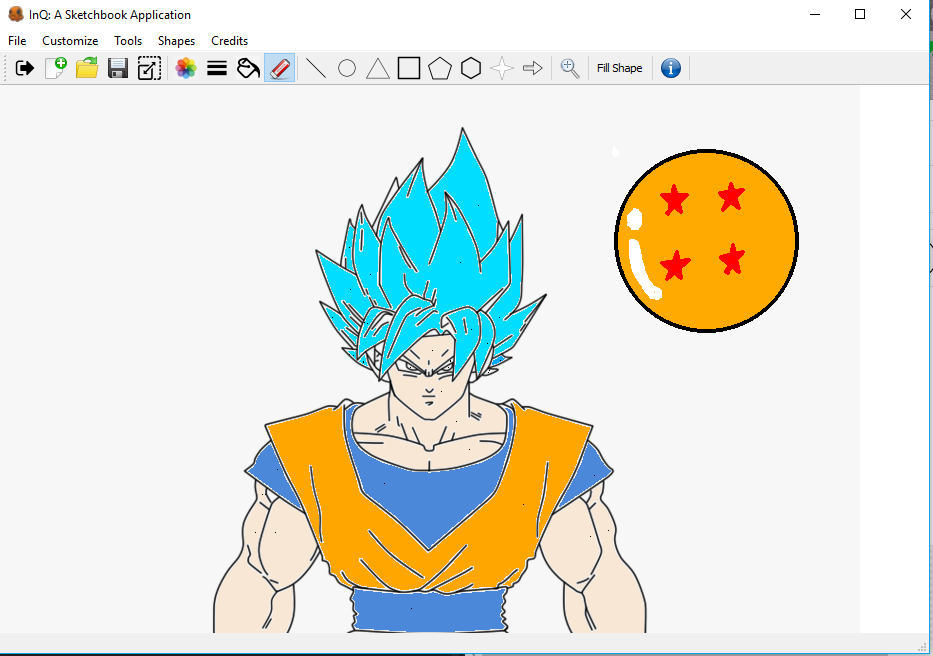
Task: Toggle the Fill Shape option
Action: click(x=619, y=68)
